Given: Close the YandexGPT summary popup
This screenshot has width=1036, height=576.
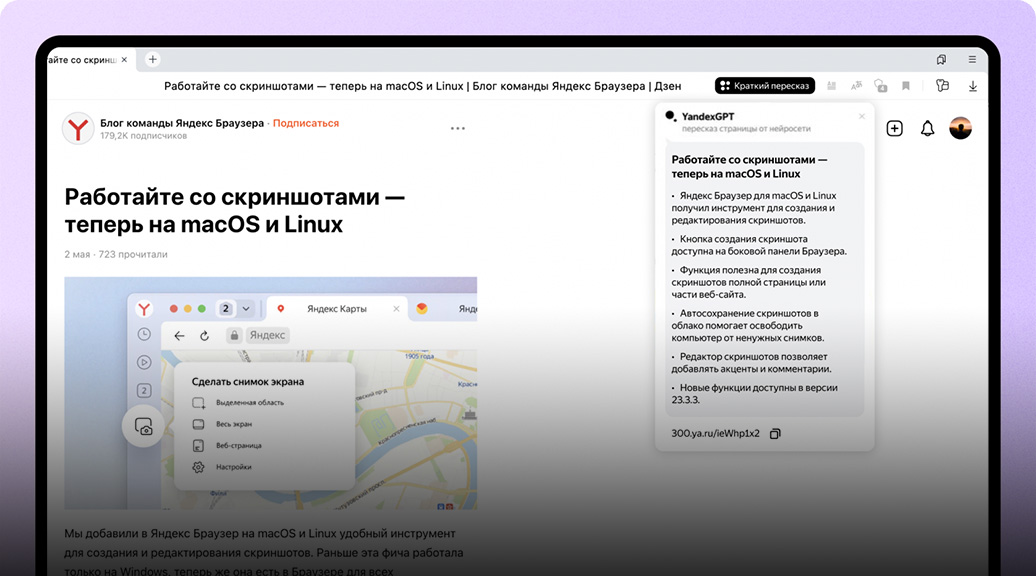Looking at the screenshot, I should (x=862, y=117).
